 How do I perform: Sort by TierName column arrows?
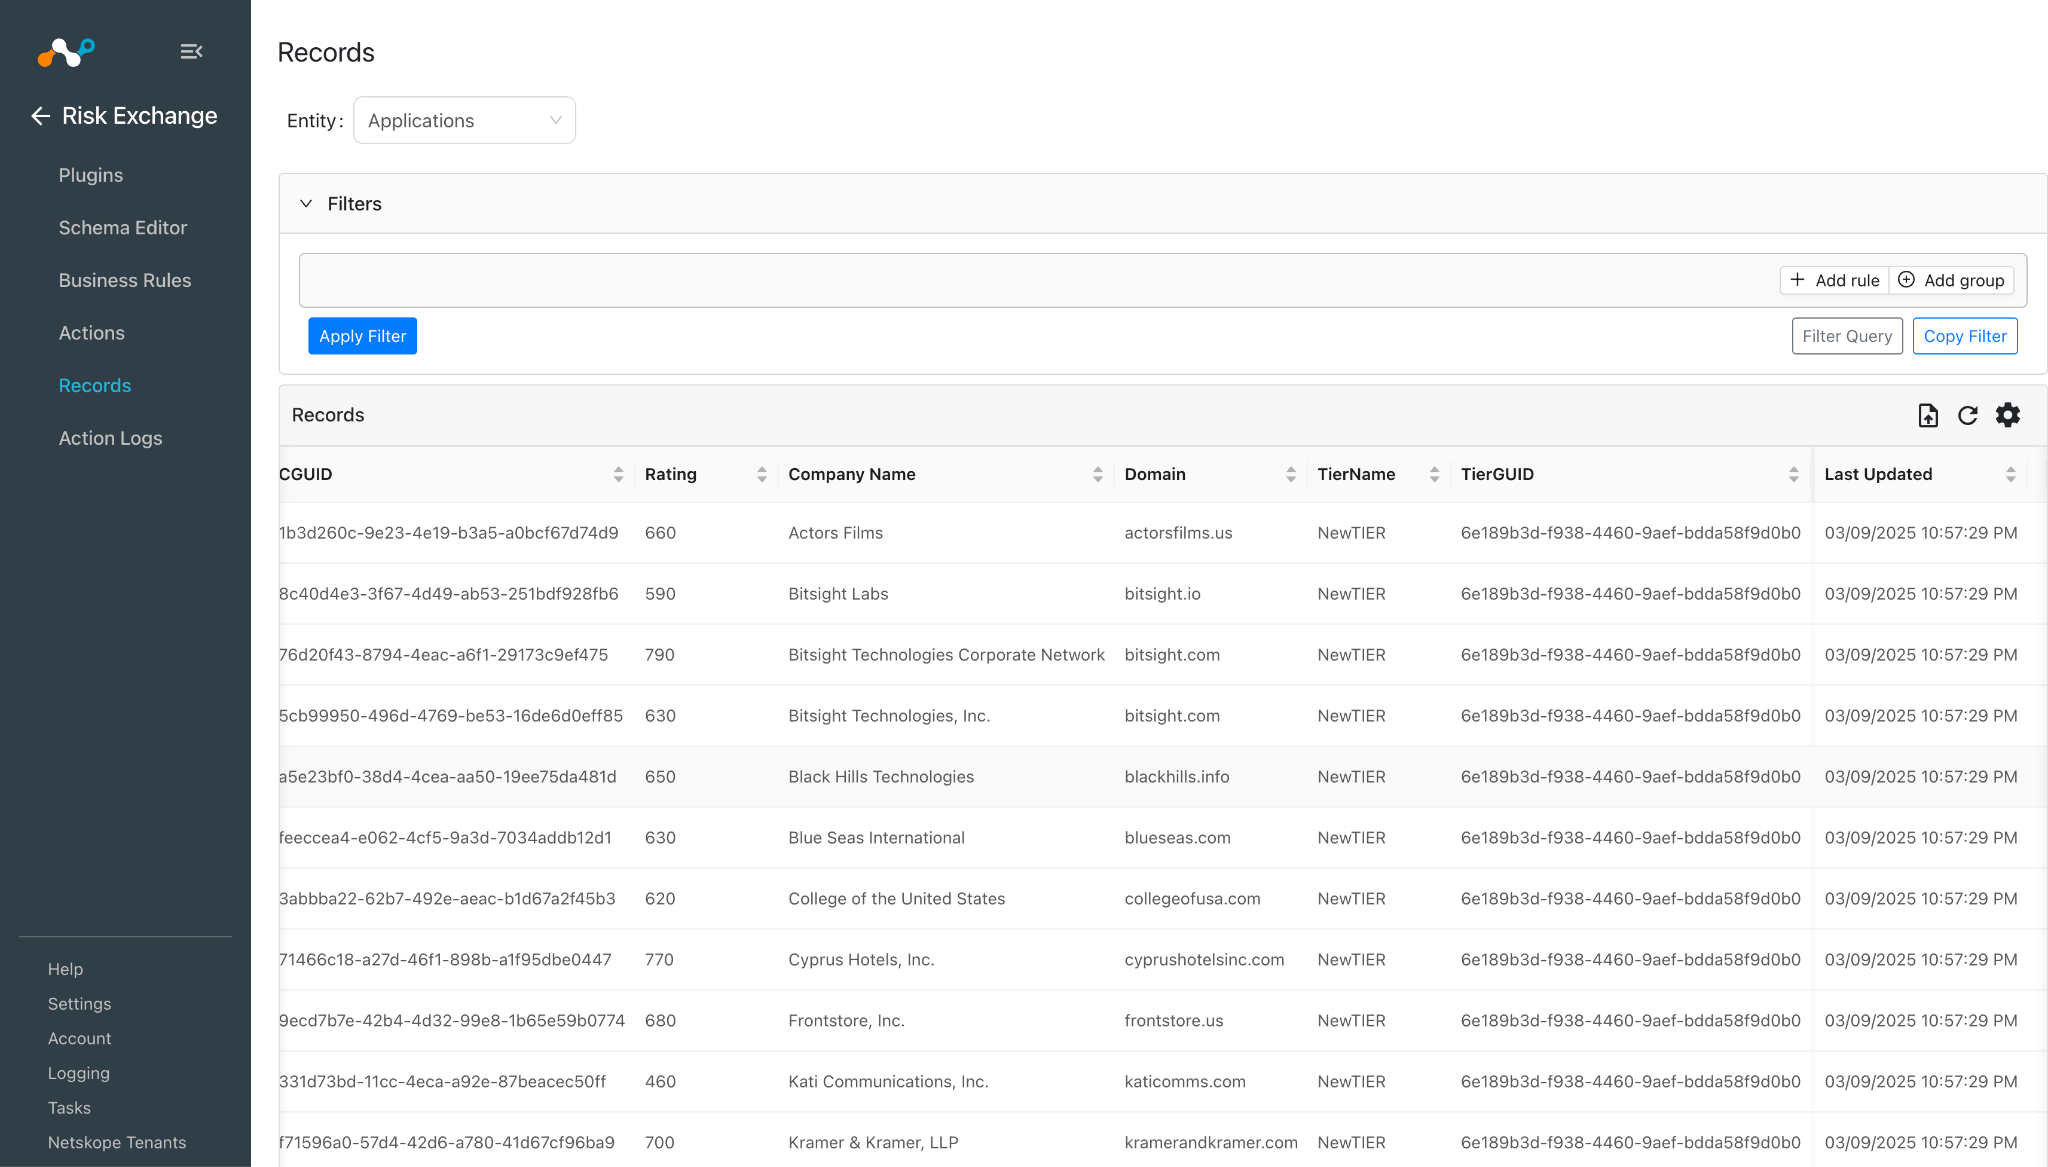(1435, 474)
